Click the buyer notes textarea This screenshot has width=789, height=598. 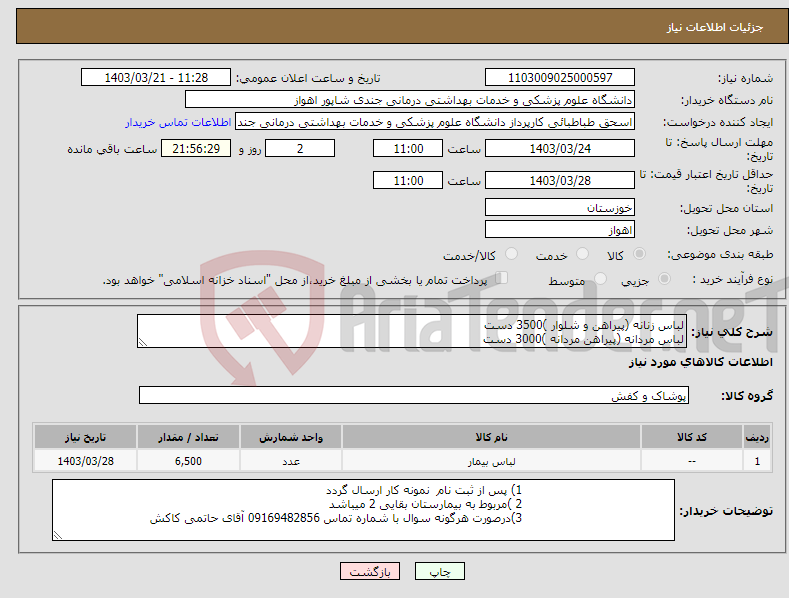pos(363,510)
